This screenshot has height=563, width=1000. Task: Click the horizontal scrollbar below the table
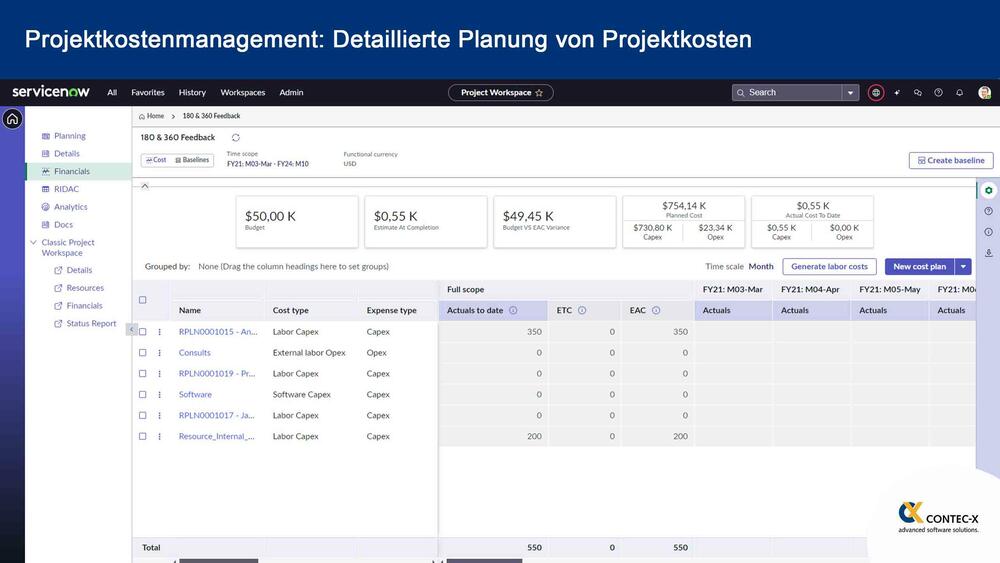[218, 560]
